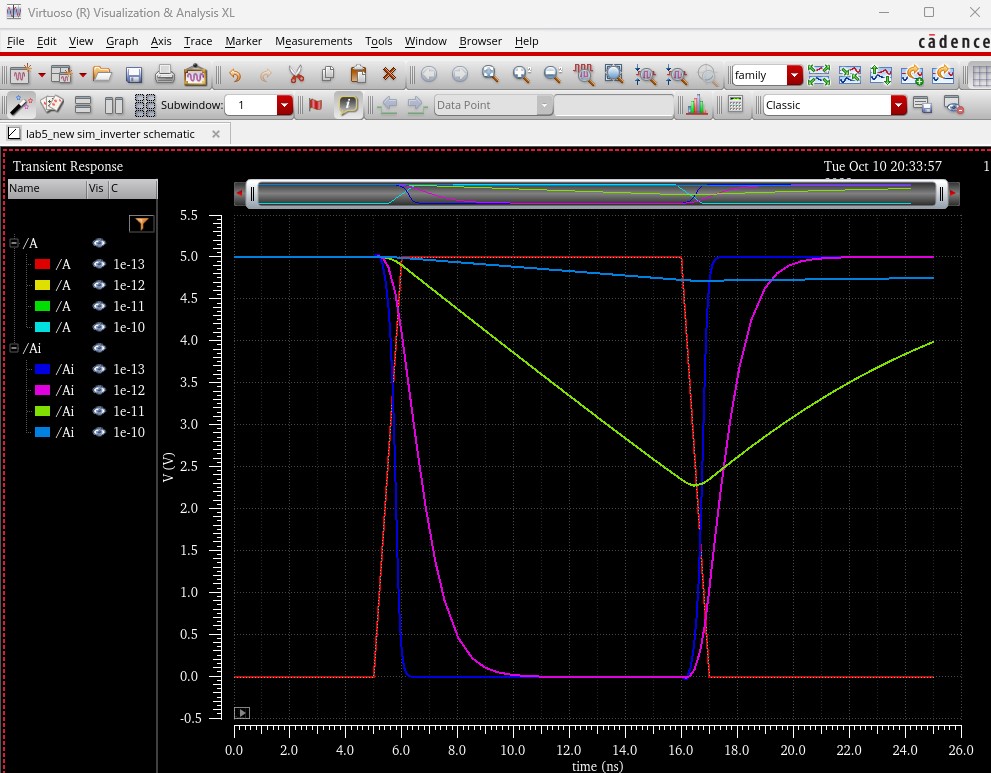The width and height of the screenshot is (991, 773).
Task: Hide the /A 1e-13 trace visibility eye
Action: tap(99, 264)
